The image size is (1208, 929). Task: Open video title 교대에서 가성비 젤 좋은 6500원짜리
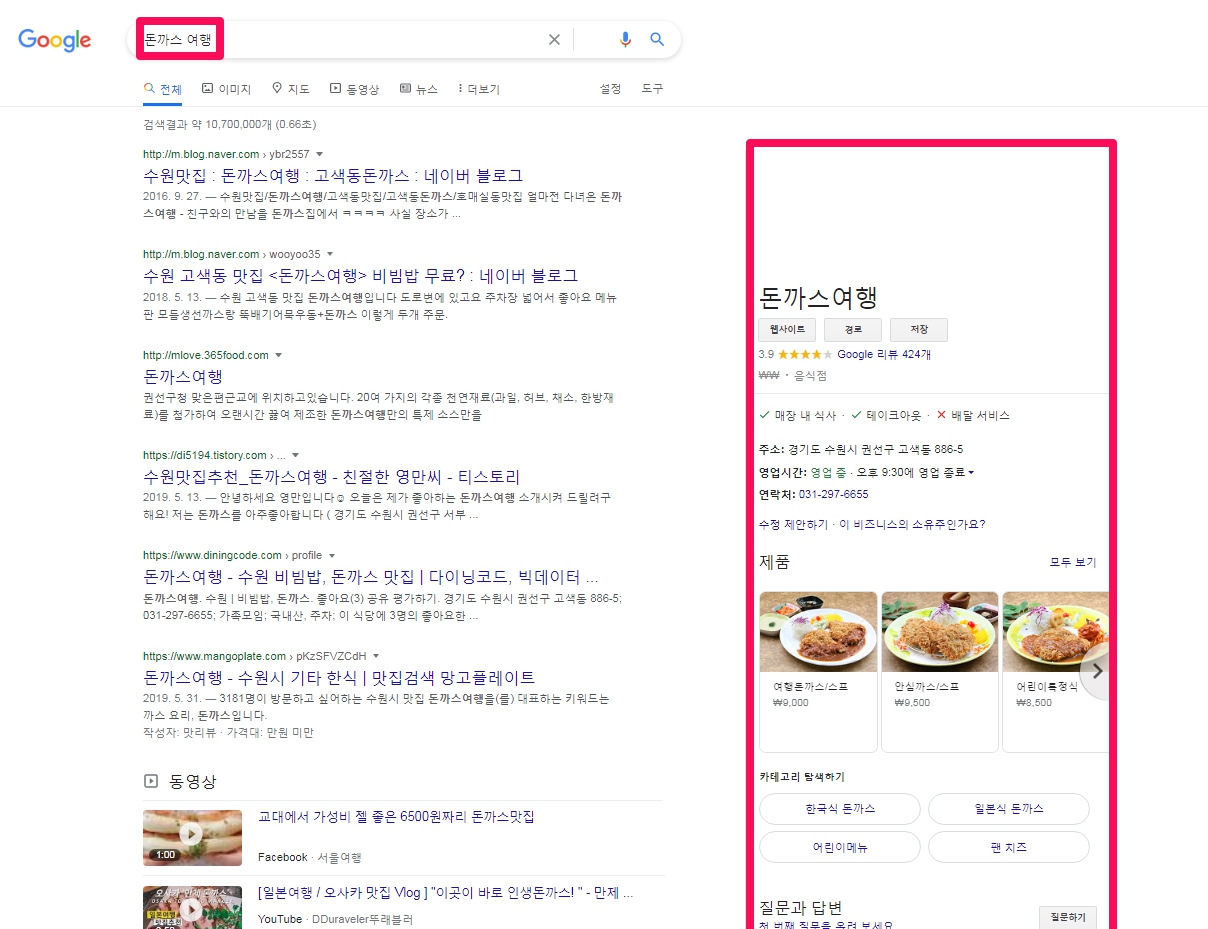(396, 817)
